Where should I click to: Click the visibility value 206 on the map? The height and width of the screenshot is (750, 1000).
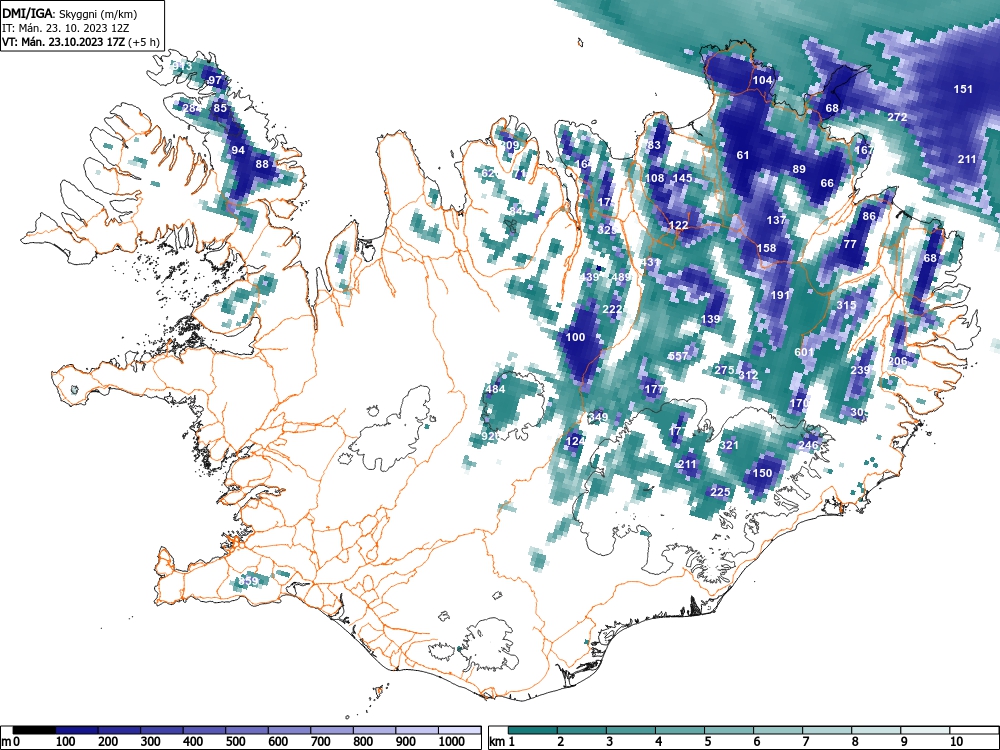tap(897, 361)
